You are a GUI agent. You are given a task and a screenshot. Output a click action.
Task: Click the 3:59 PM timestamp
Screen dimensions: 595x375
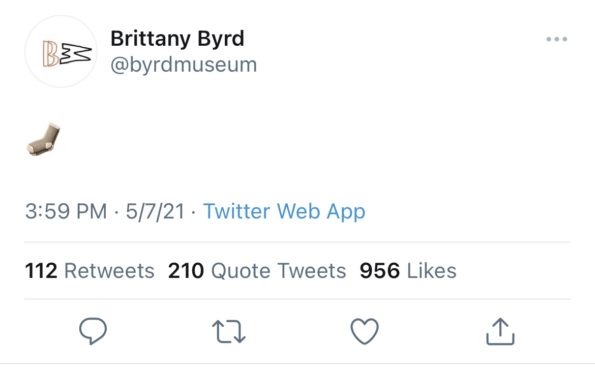66,211
